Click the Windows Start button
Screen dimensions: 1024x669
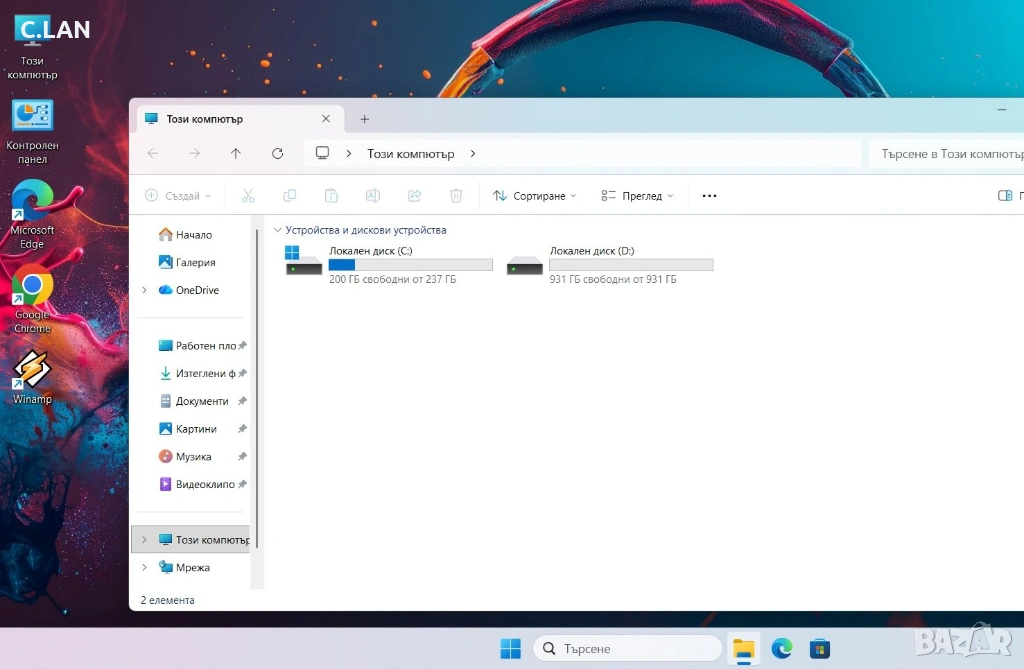tap(510, 649)
